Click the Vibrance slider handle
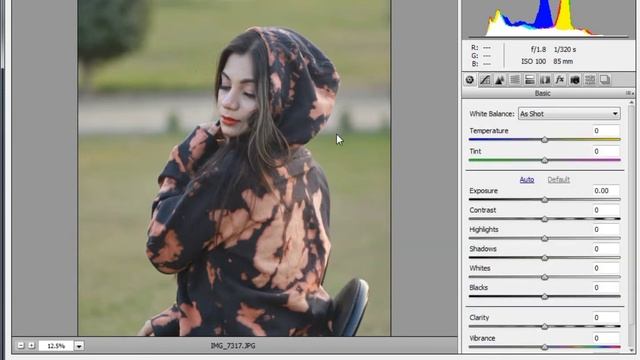The width and height of the screenshot is (640, 360). [544, 347]
